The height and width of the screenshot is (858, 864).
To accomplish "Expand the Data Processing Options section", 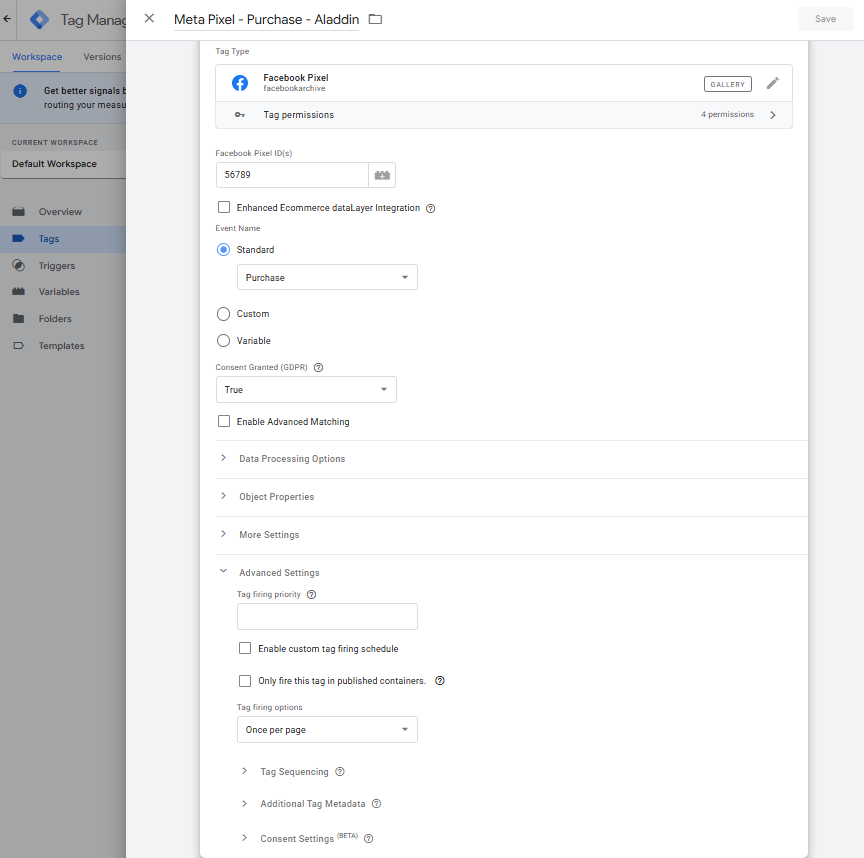I will point(291,459).
